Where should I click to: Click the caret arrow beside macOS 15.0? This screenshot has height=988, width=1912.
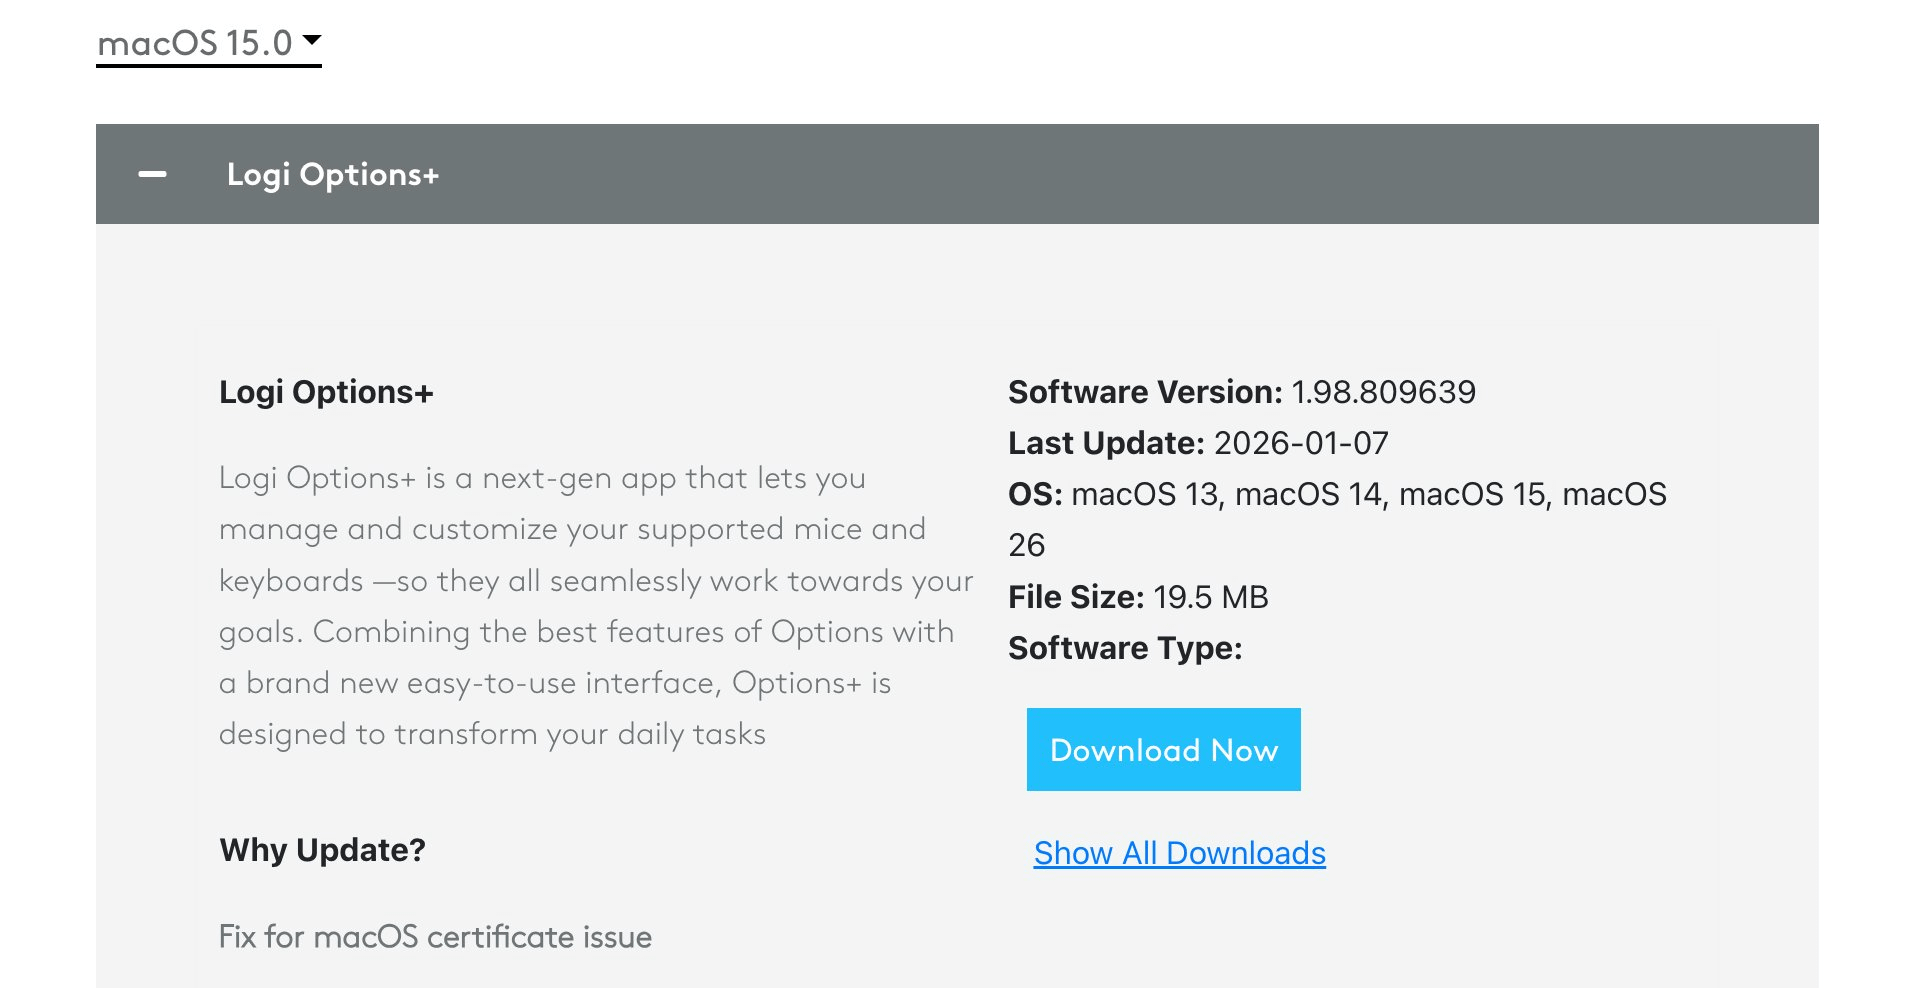click(x=312, y=41)
